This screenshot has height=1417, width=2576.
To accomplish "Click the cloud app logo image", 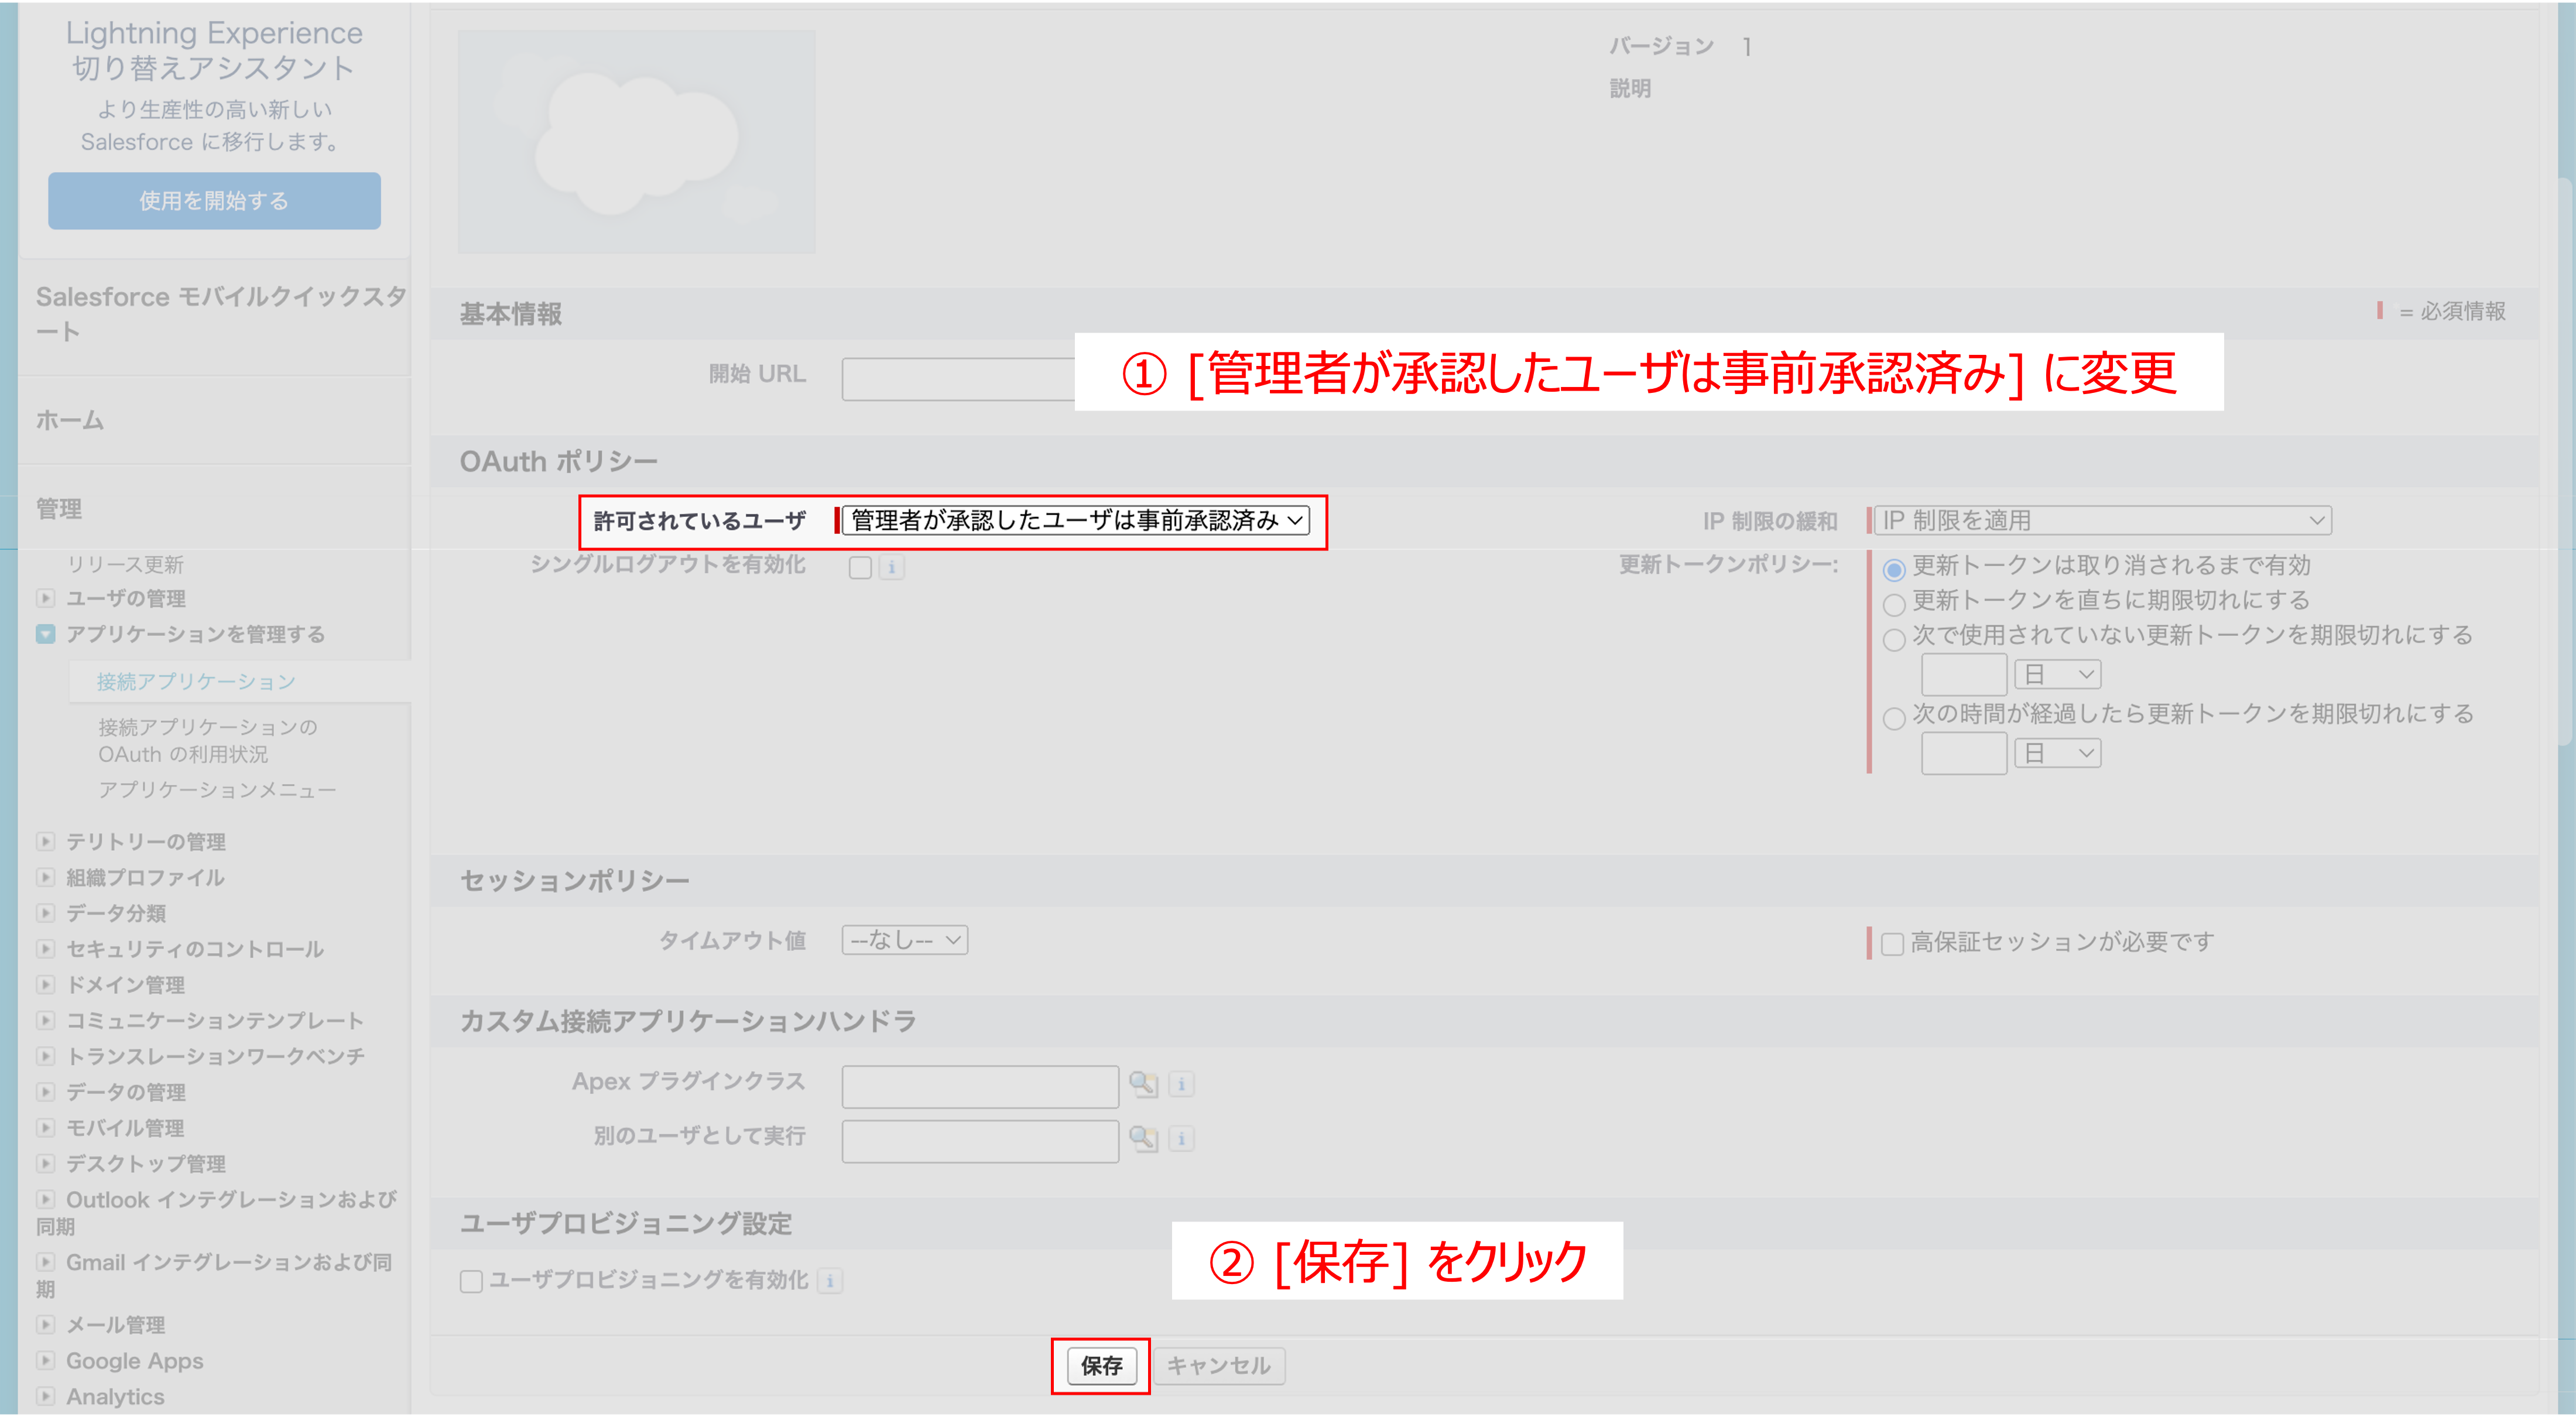I will pyautogui.click(x=637, y=142).
